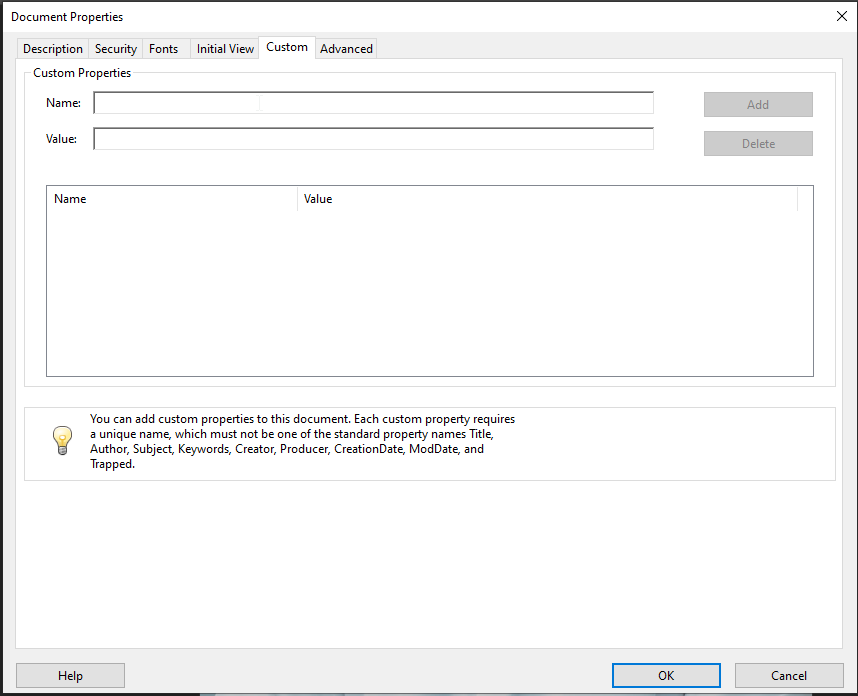Open the Security tab
The image size is (858, 696).
tap(116, 49)
